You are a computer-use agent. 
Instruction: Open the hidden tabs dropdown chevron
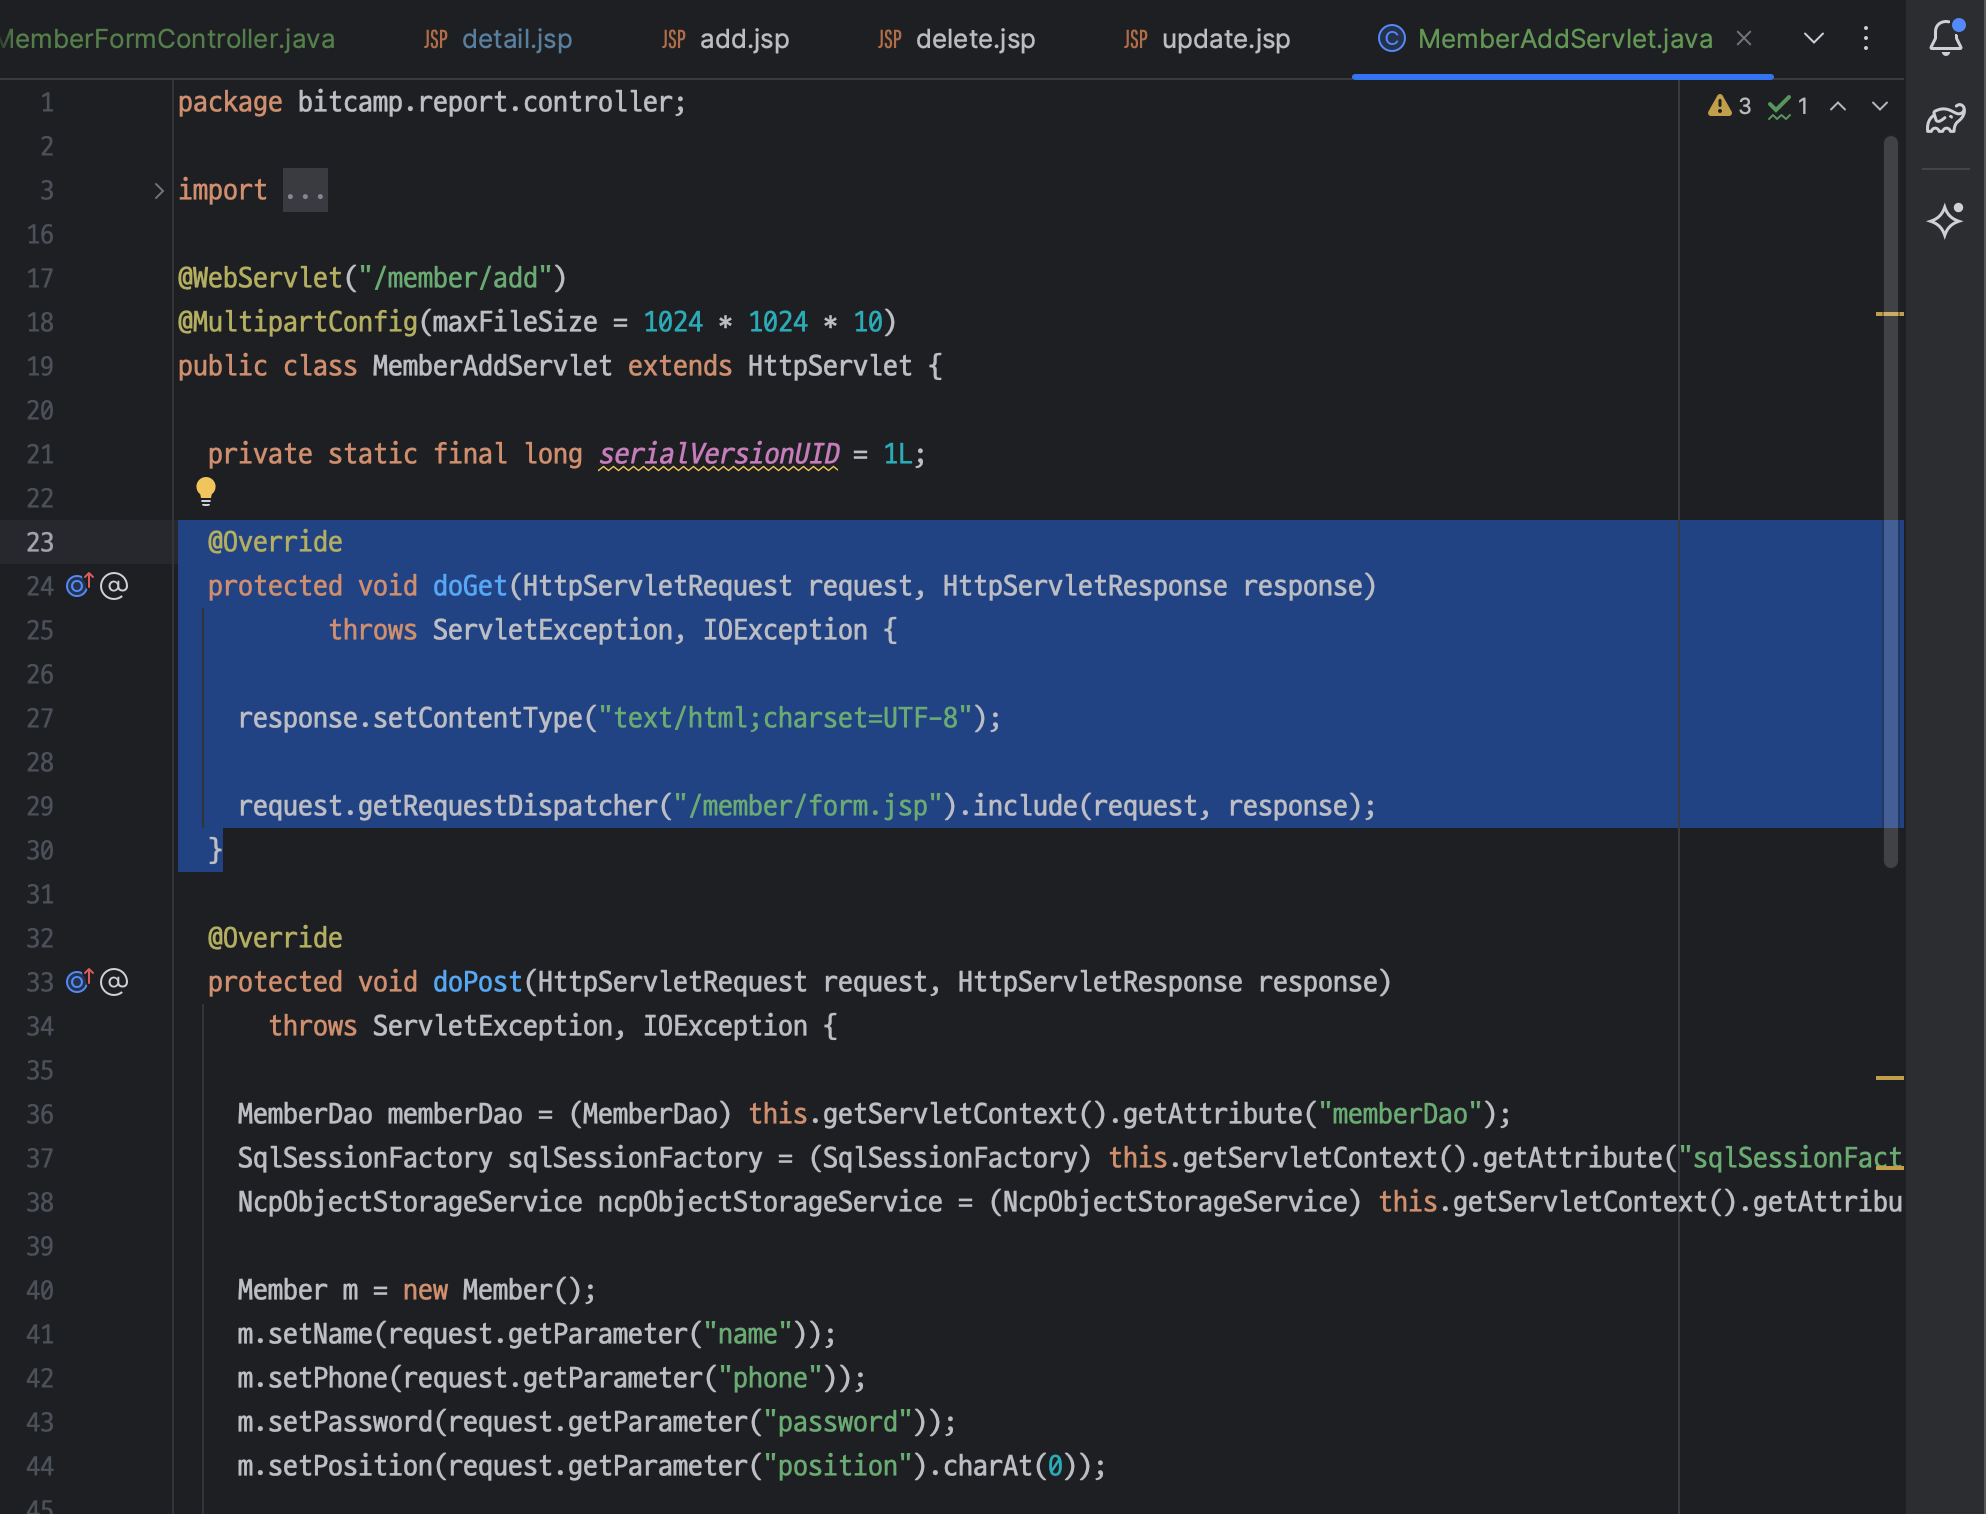(x=1813, y=38)
